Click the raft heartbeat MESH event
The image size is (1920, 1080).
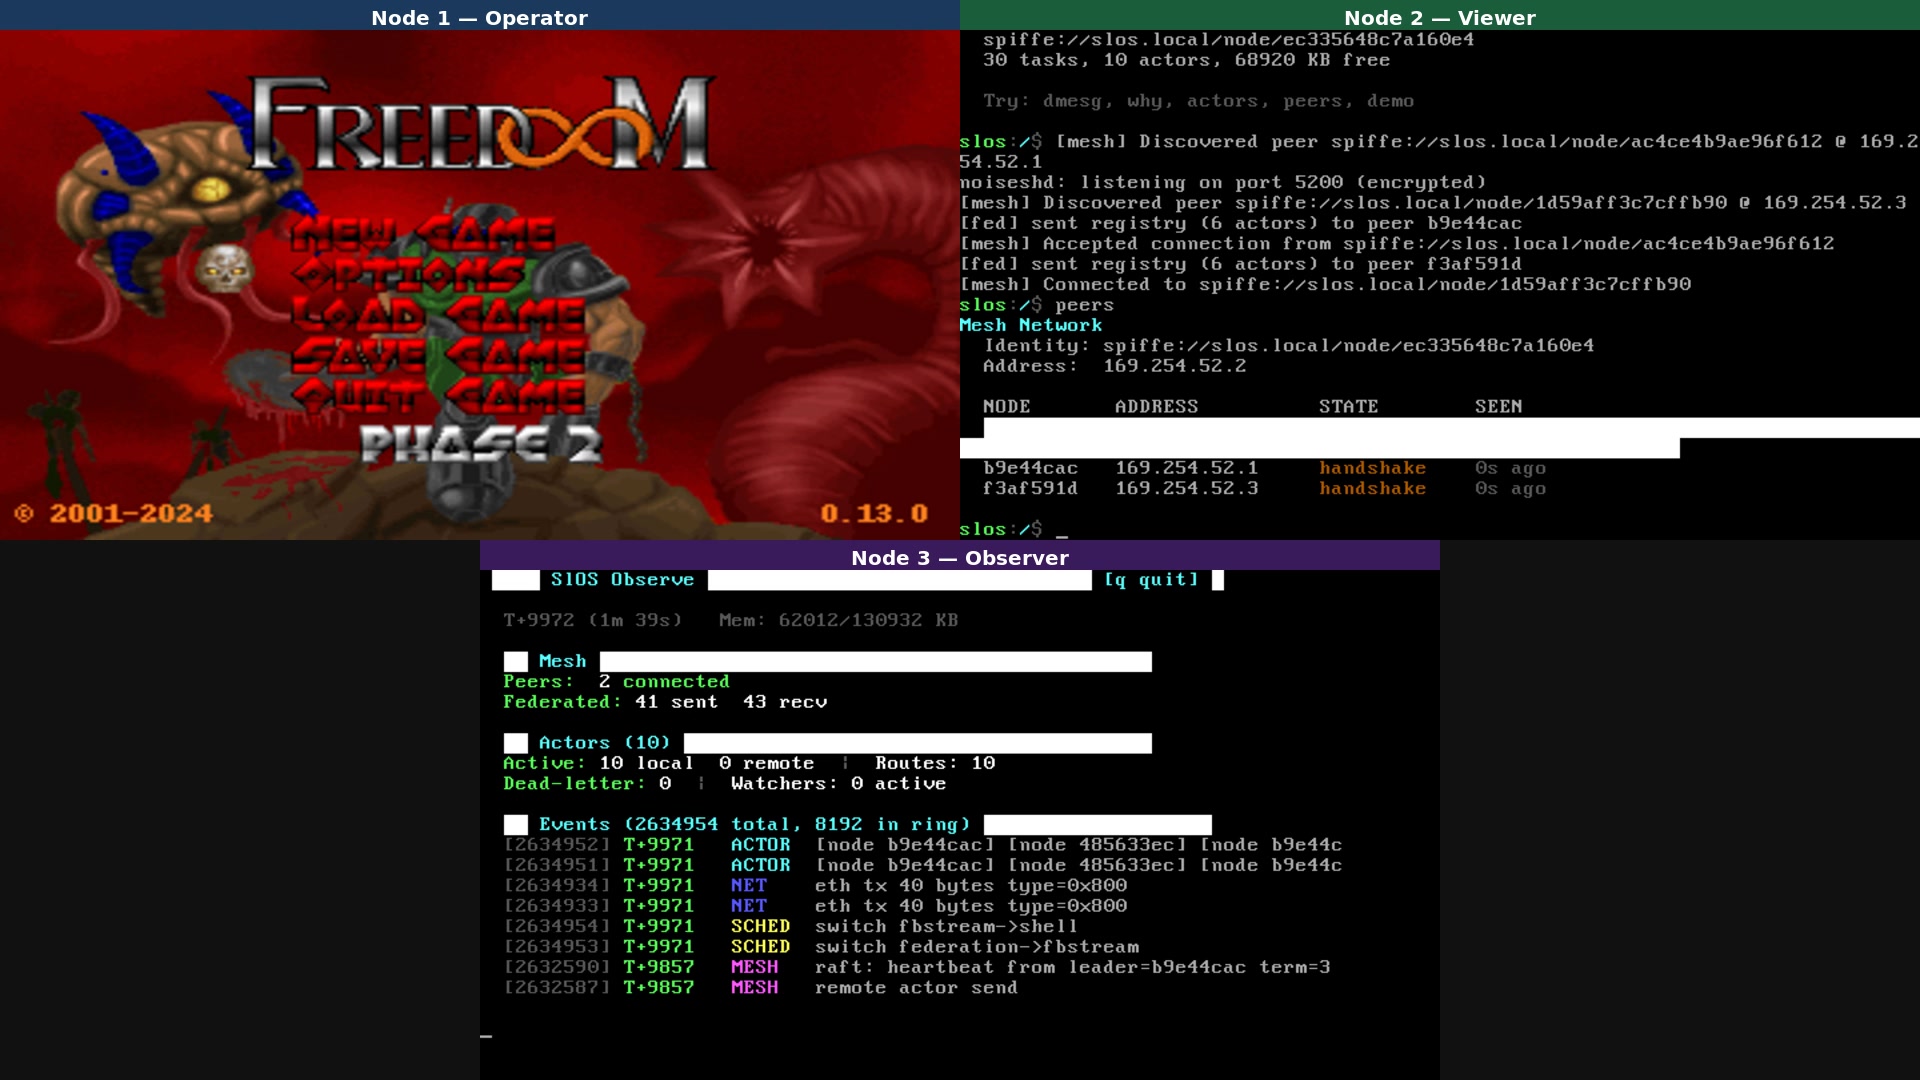[x=917, y=967]
